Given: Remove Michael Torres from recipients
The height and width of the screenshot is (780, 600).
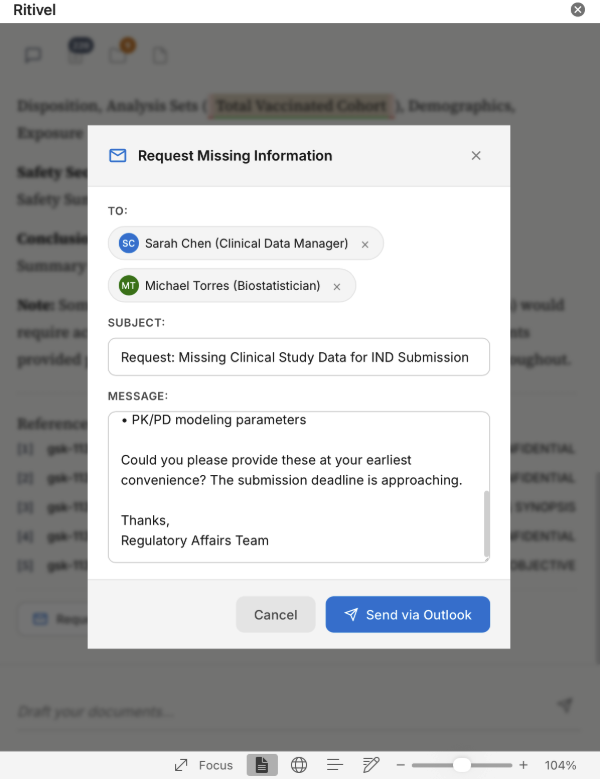Looking at the screenshot, I should (x=337, y=287).
